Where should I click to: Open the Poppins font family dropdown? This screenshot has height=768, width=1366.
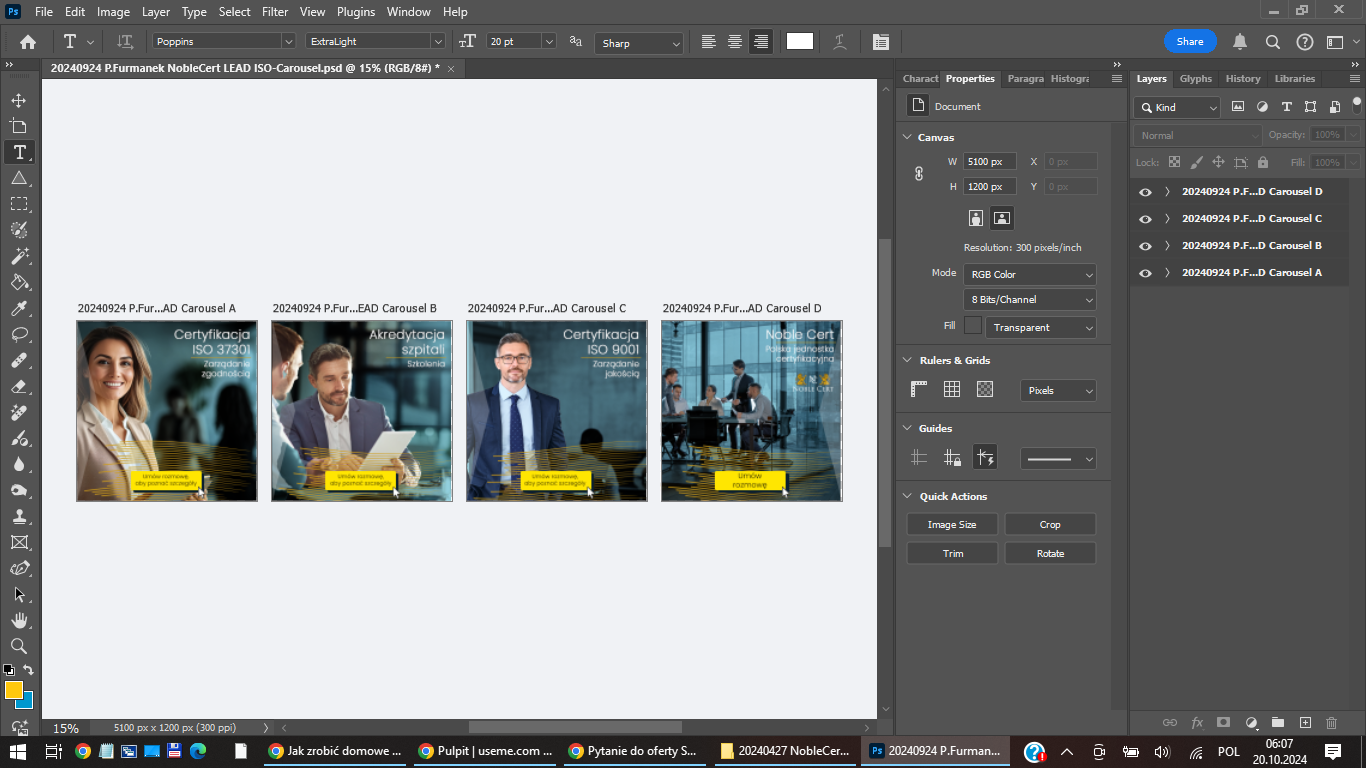tap(288, 42)
